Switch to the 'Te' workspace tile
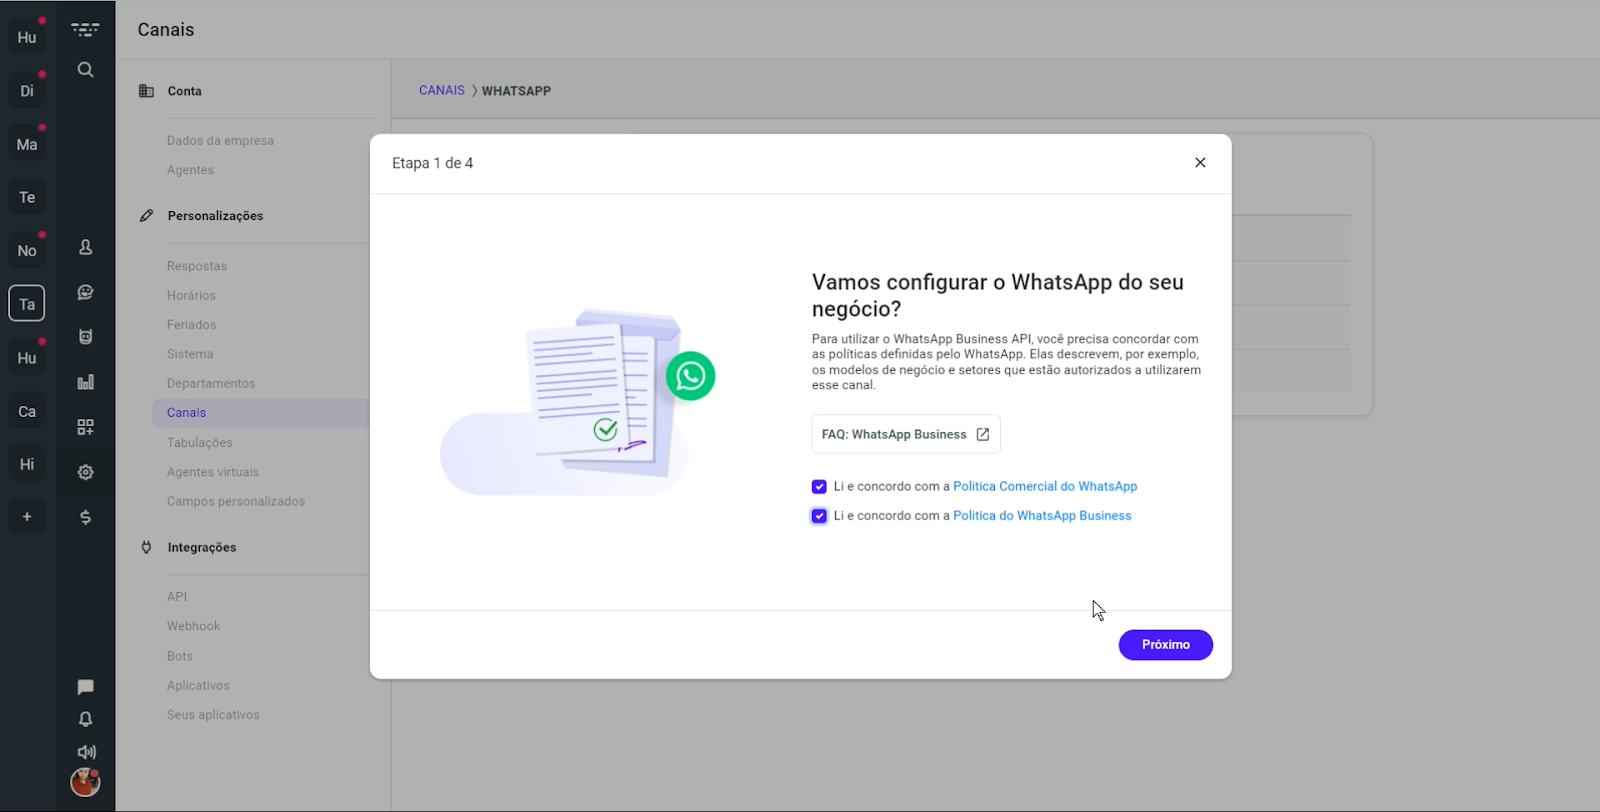Viewport: 1600px width, 812px height. click(27, 197)
